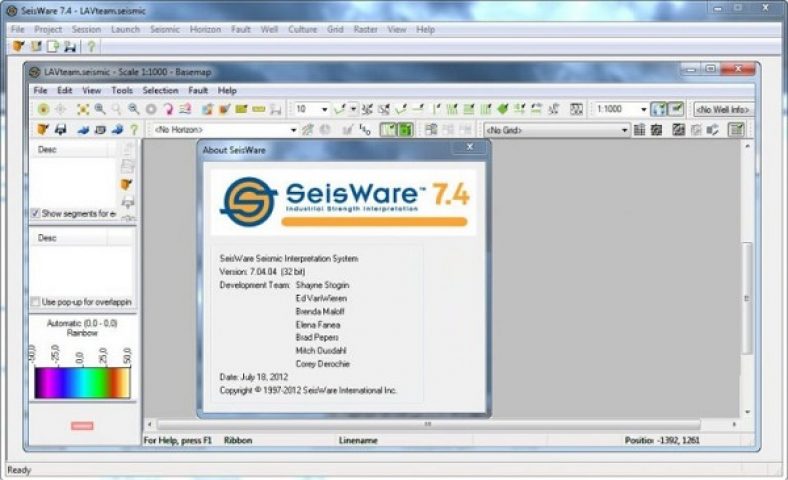Enable Show segments checkbox
The height and width of the screenshot is (480, 788).
tap(35, 213)
